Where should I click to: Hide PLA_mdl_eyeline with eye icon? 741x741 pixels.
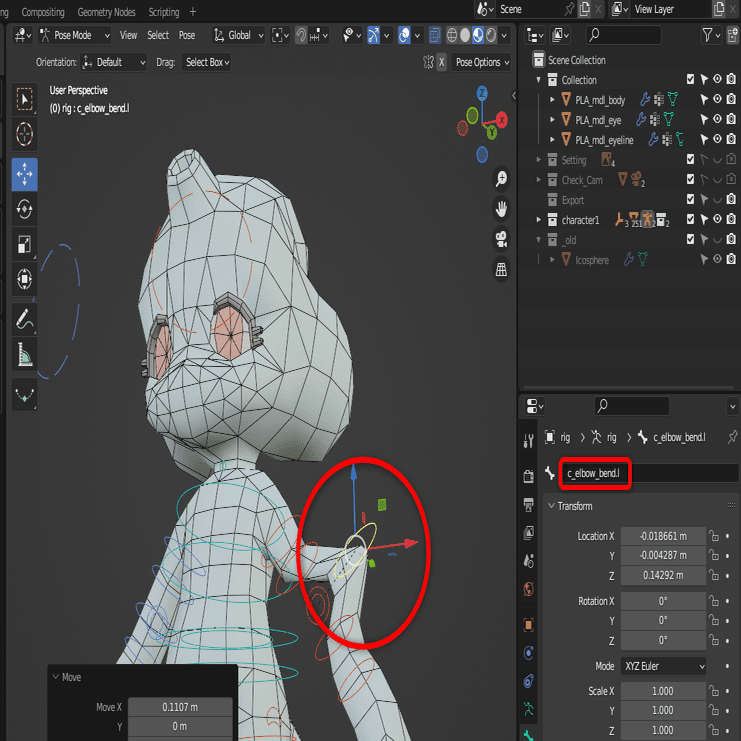click(717, 138)
